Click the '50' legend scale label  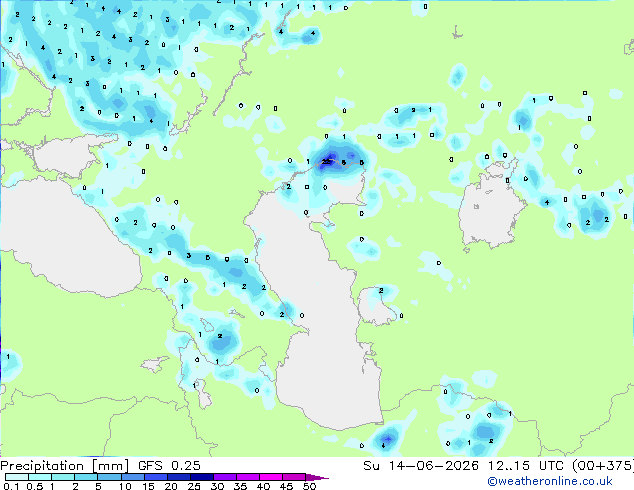tap(309, 486)
